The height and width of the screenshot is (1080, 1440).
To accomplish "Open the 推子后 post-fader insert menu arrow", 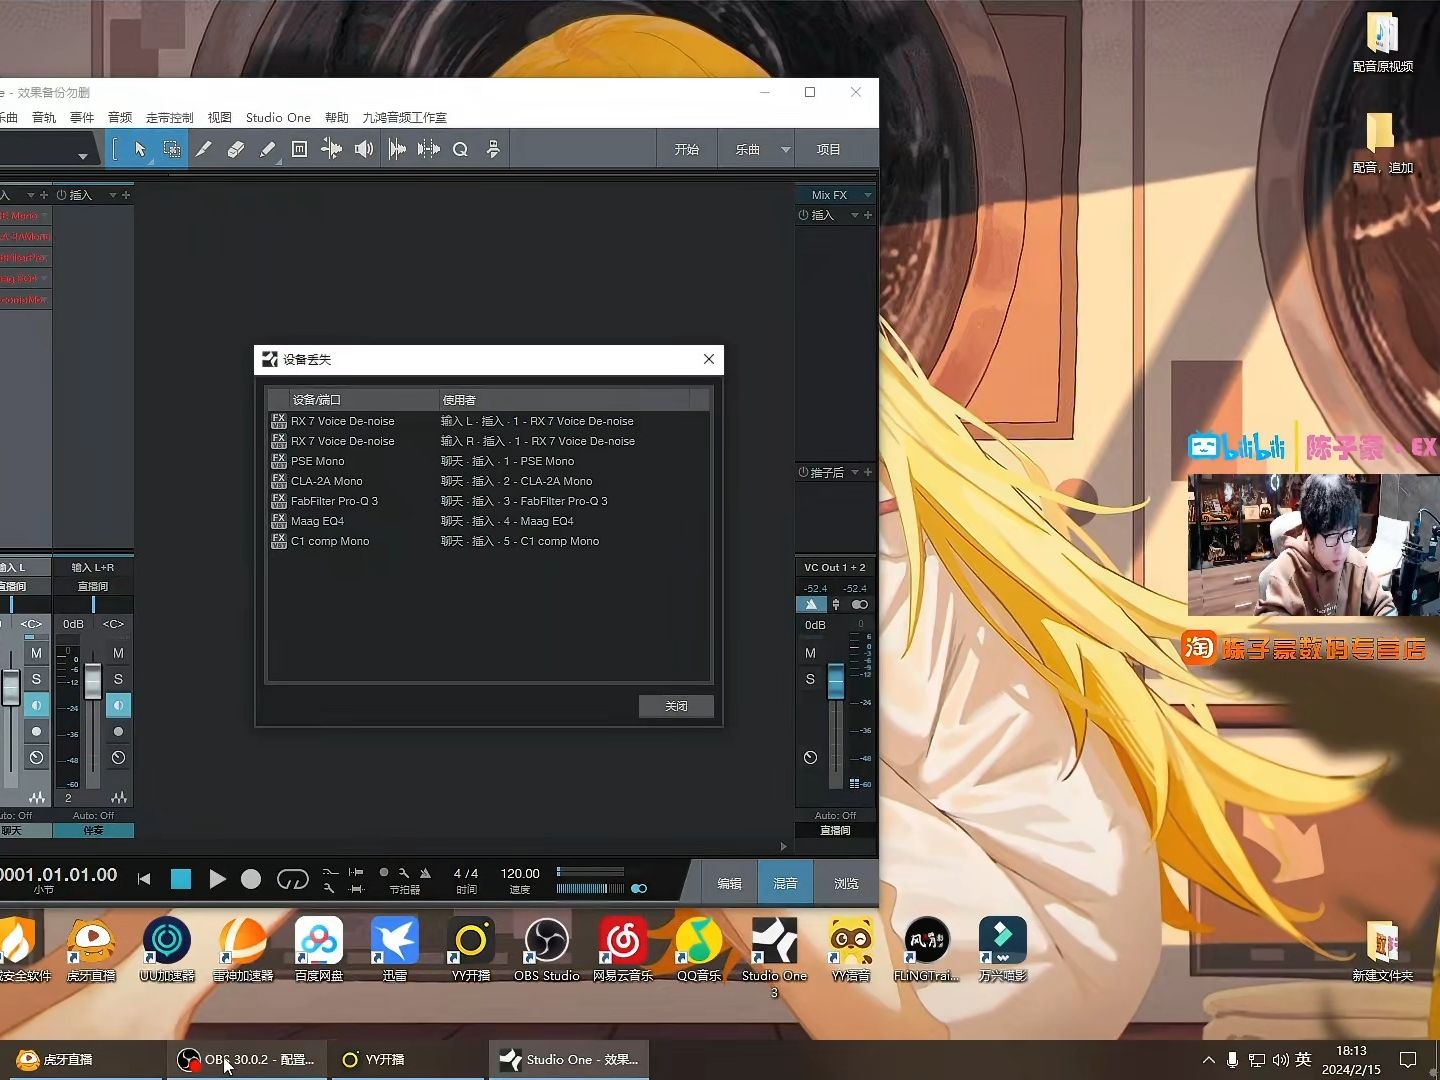I will pos(855,472).
